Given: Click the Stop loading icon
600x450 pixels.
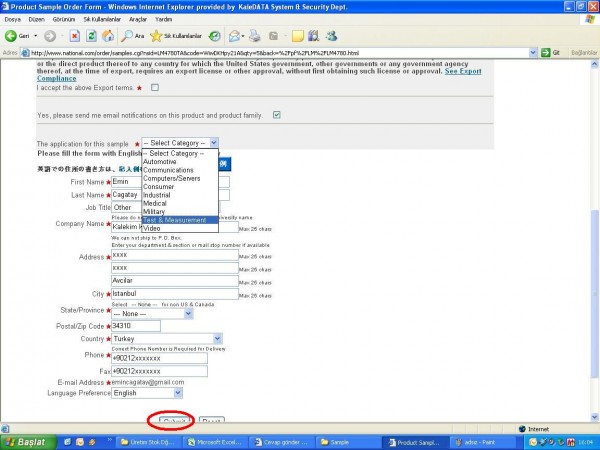Looking at the screenshot, I should tap(75, 35).
